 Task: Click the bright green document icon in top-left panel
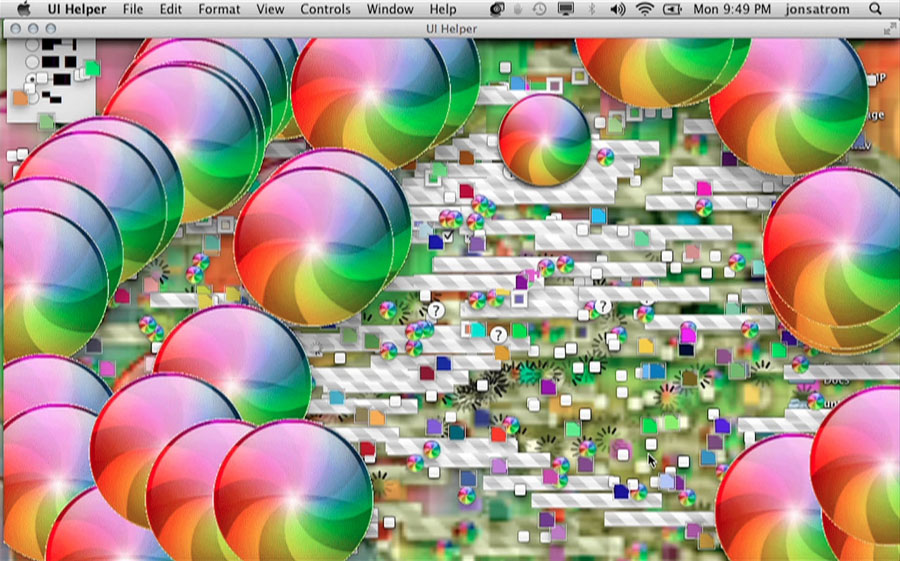point(91,68)
